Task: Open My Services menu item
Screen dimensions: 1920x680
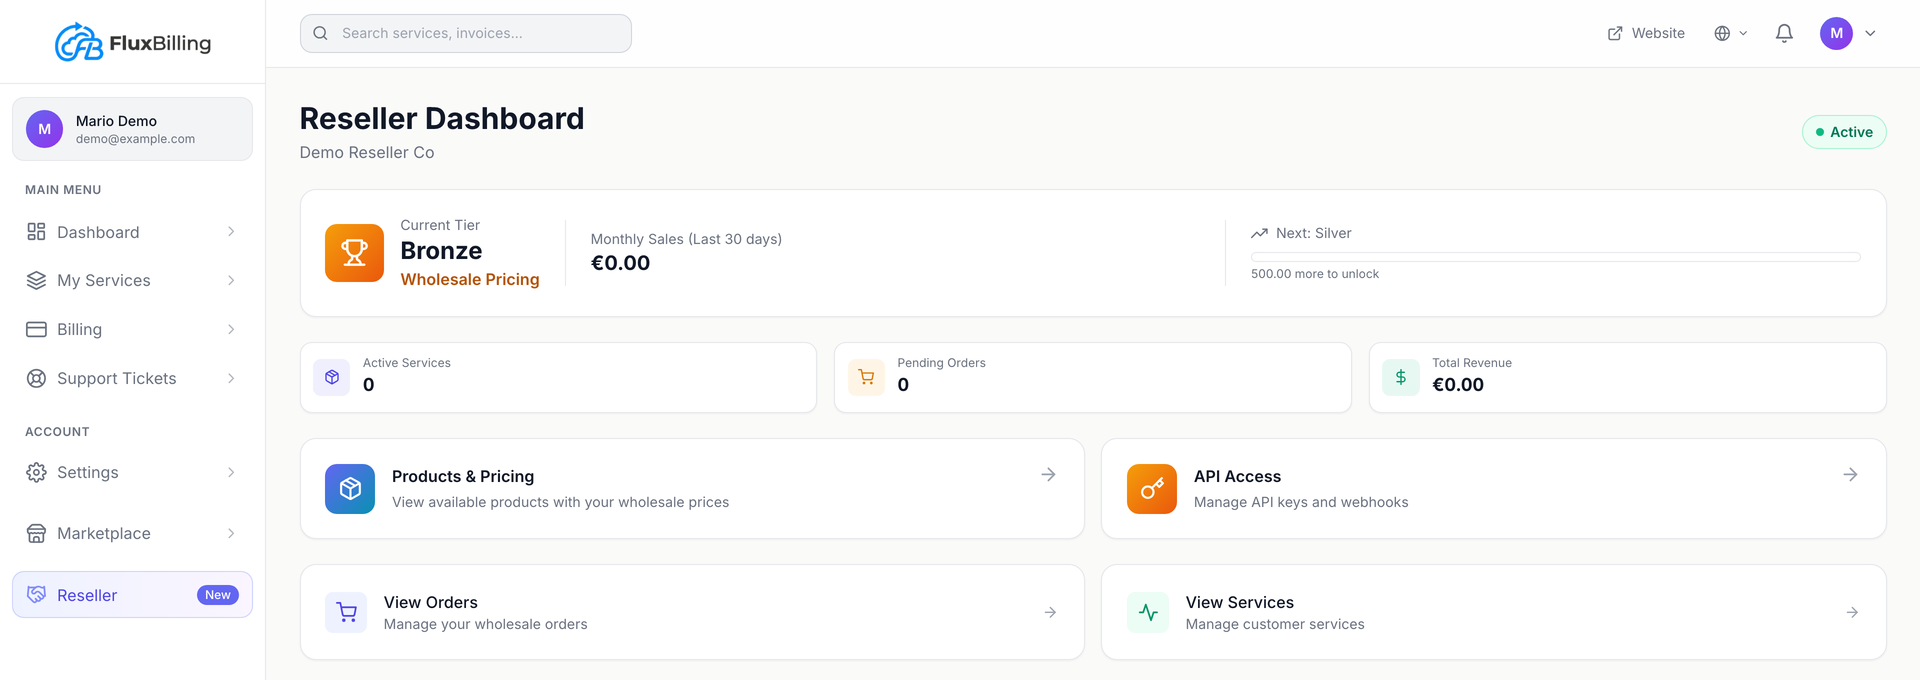Action: (x=132, y=281)
